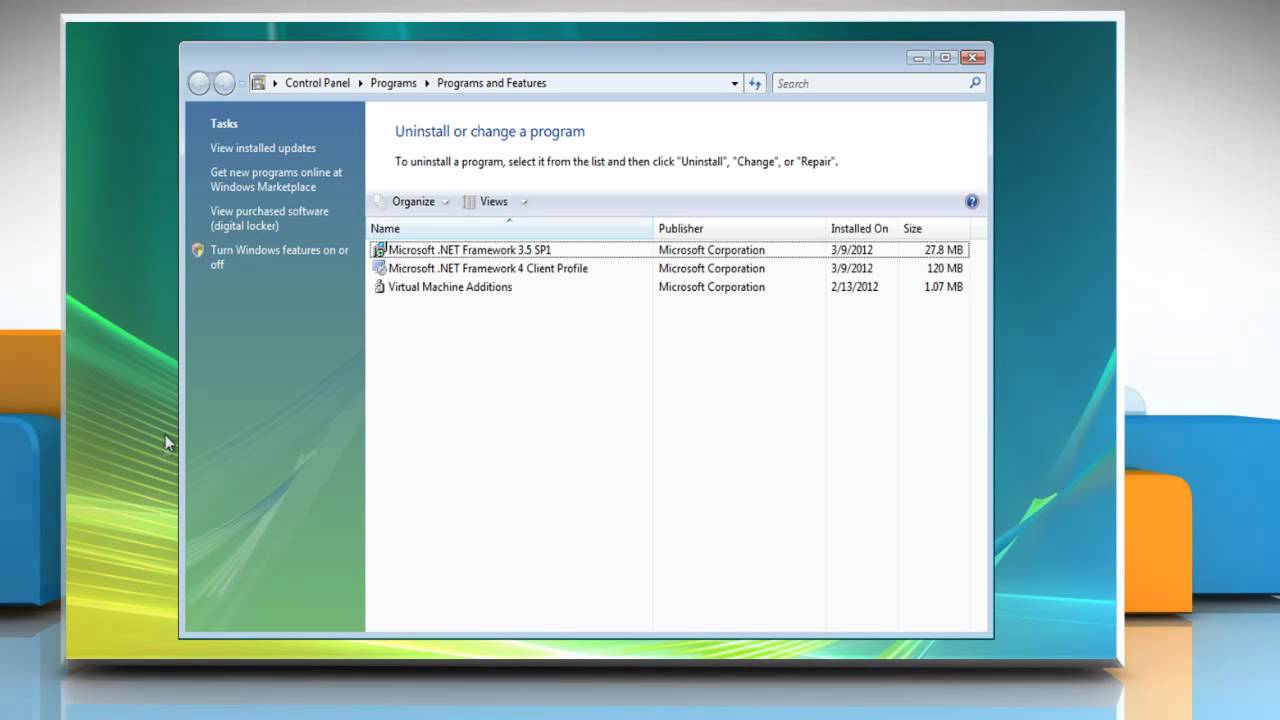1280x720 pixels.
Task: Click the Forward navigation arrow button
Action: pyautogui.click(x=224, y=83)
